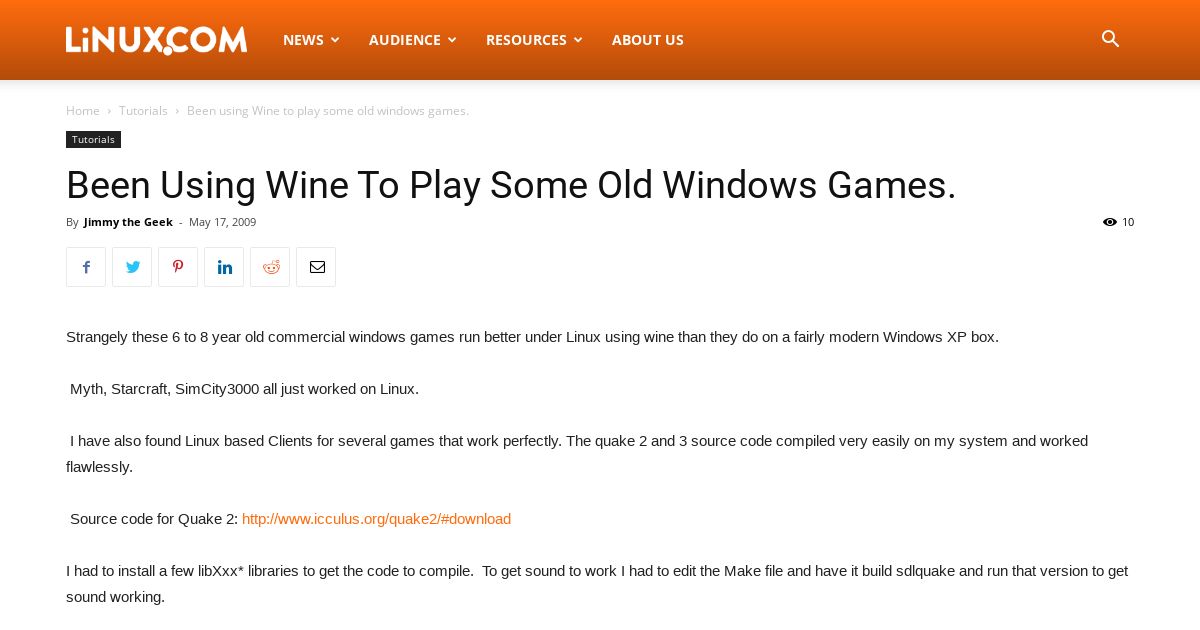Open the Resources menu
Viewport: 1200px width, 630px height.
pyautogui.click(x=534, y=40)
